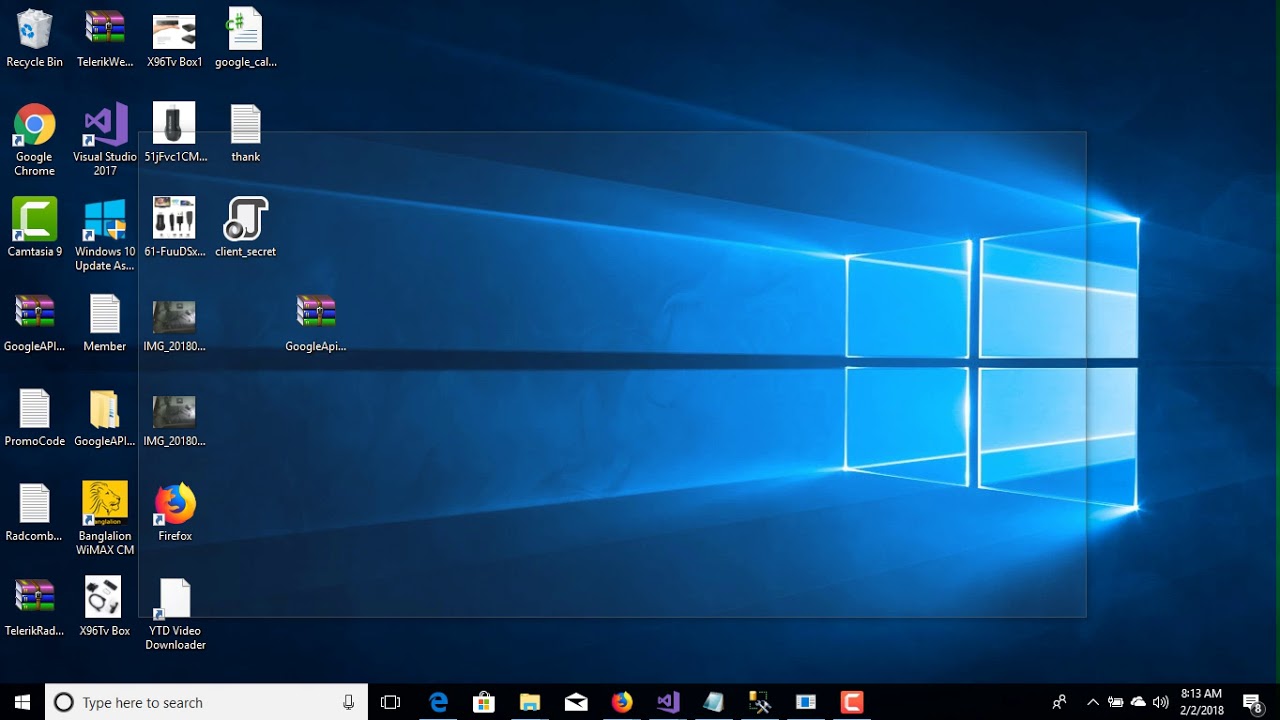Open Microsoft Store from the taskbar
This screenshot has height=720, width=1280.
pos(484,702)
